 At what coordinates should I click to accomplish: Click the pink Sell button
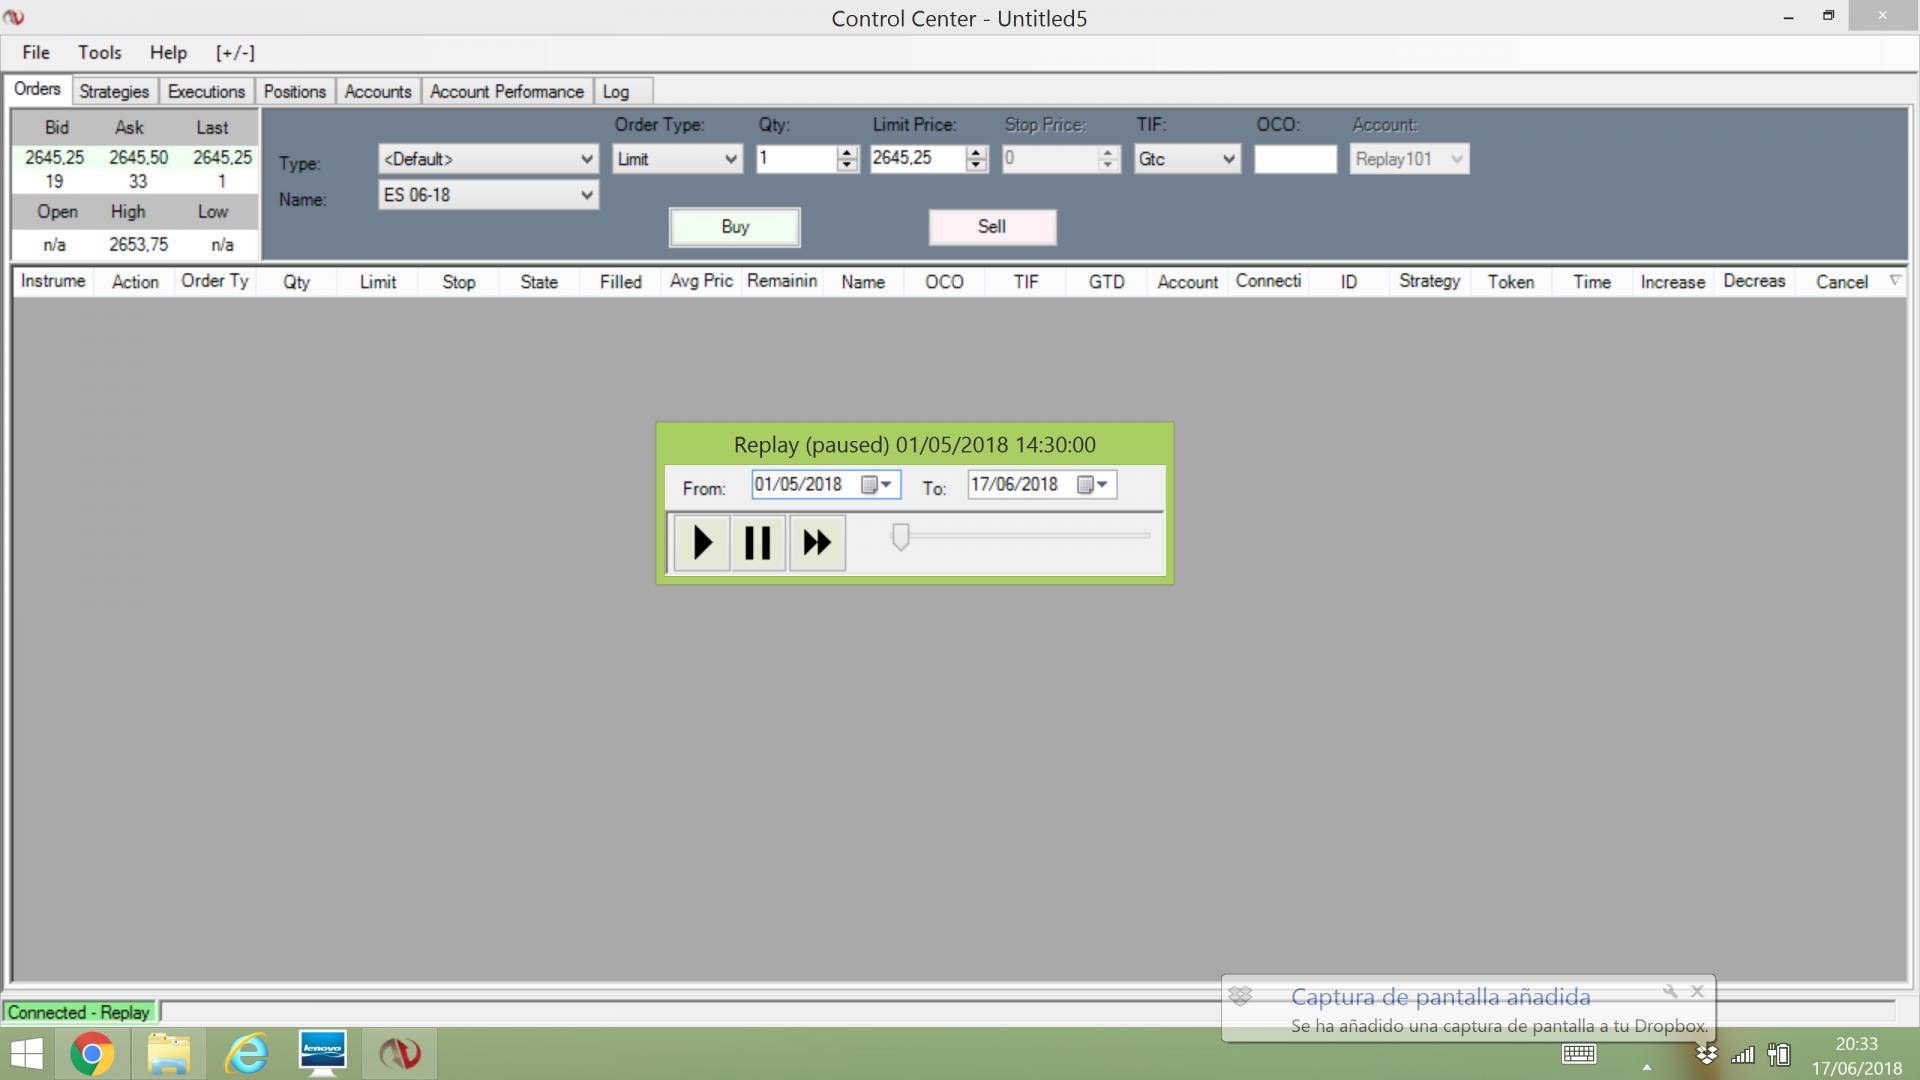coord(992,227)
